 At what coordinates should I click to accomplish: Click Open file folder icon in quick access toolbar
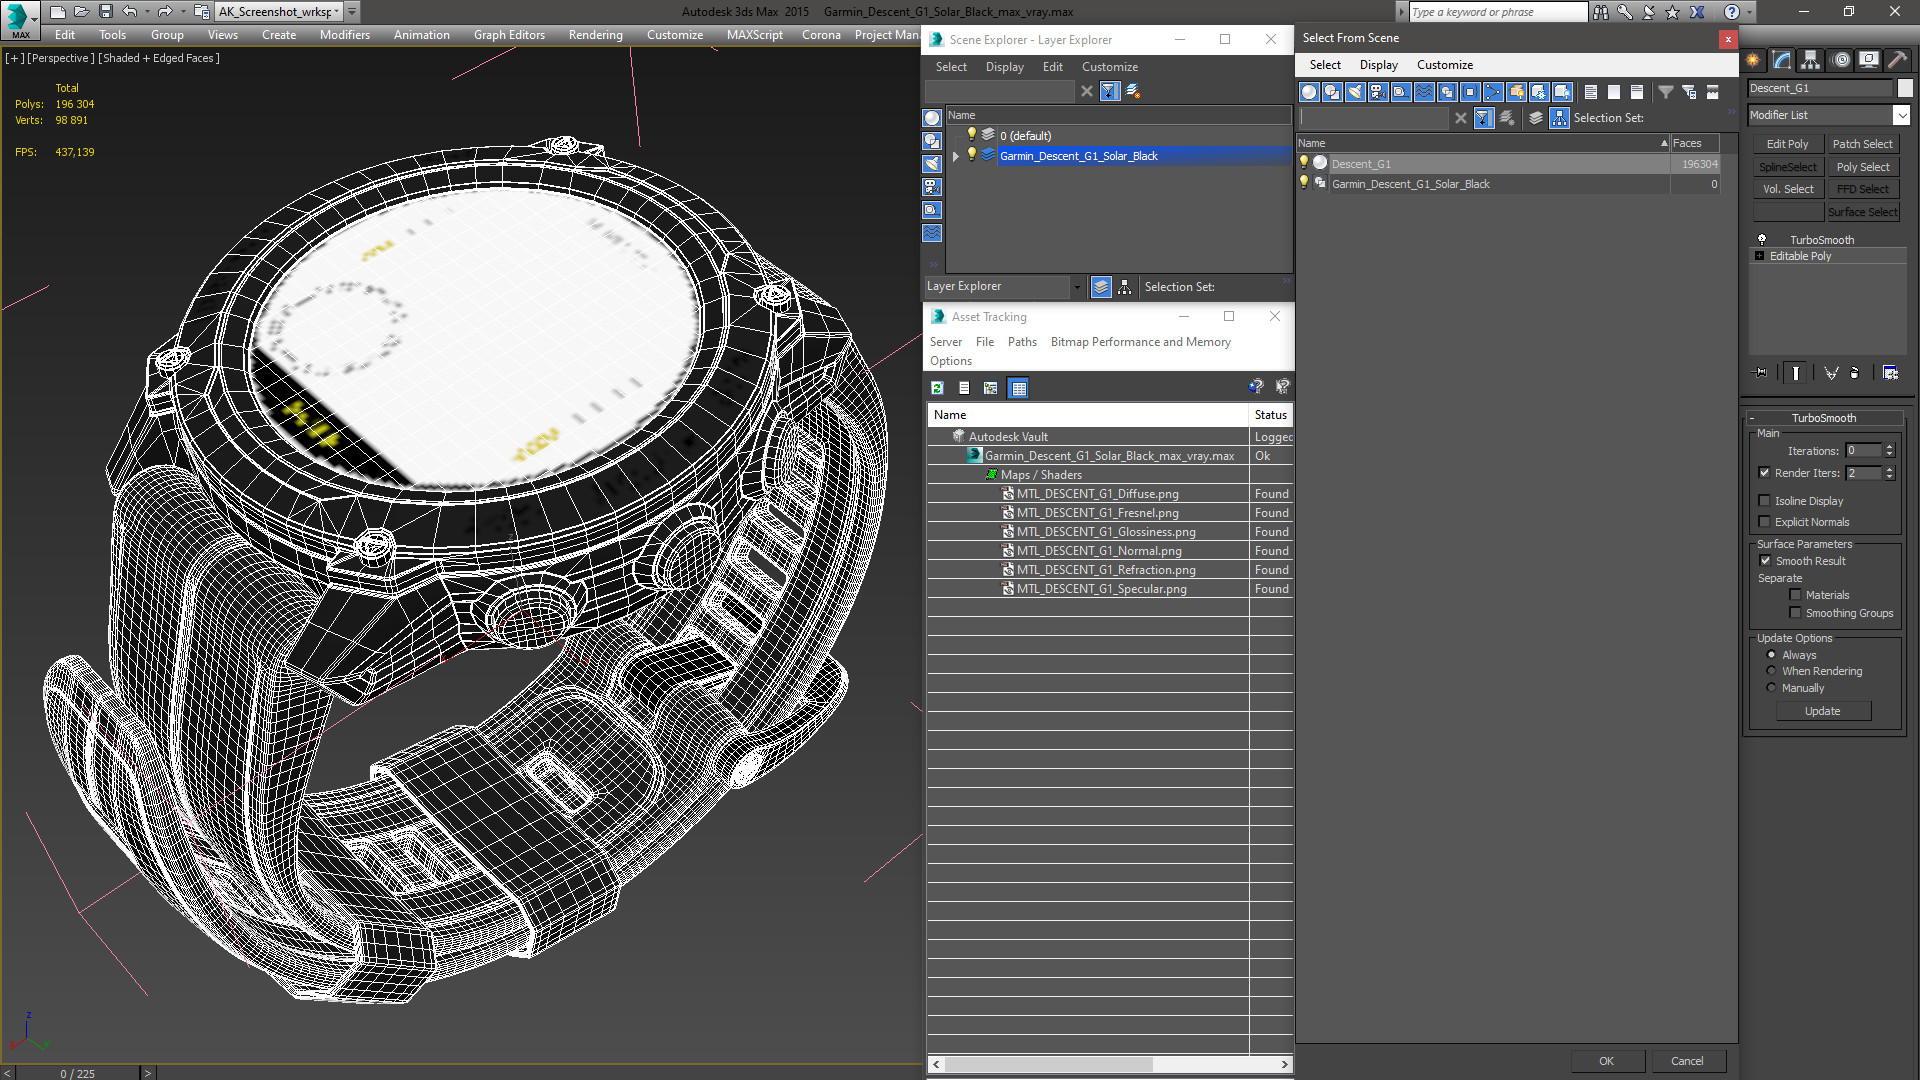click(x=81, y=12)
